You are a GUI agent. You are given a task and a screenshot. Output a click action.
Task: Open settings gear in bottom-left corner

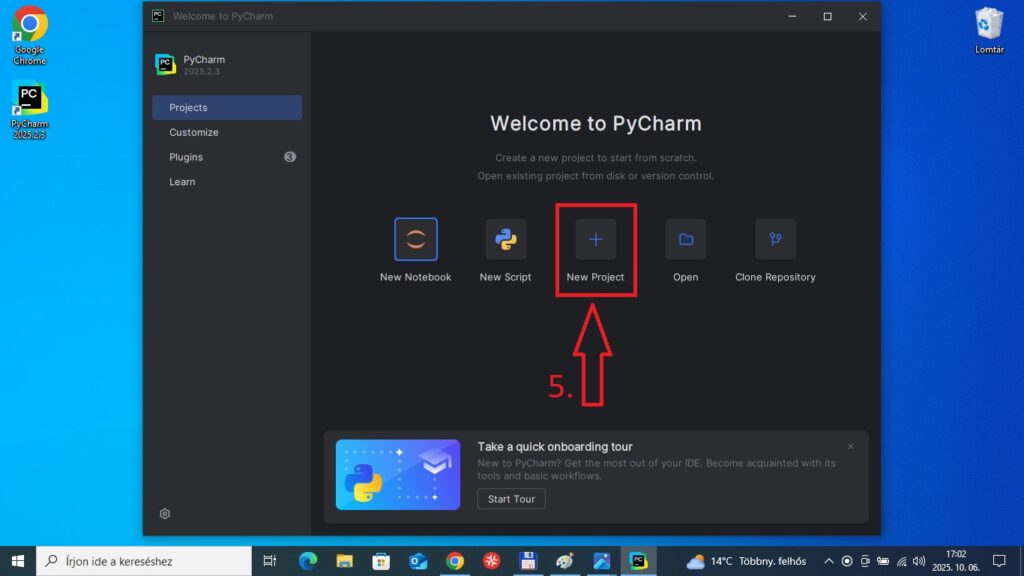pos(165,513)
